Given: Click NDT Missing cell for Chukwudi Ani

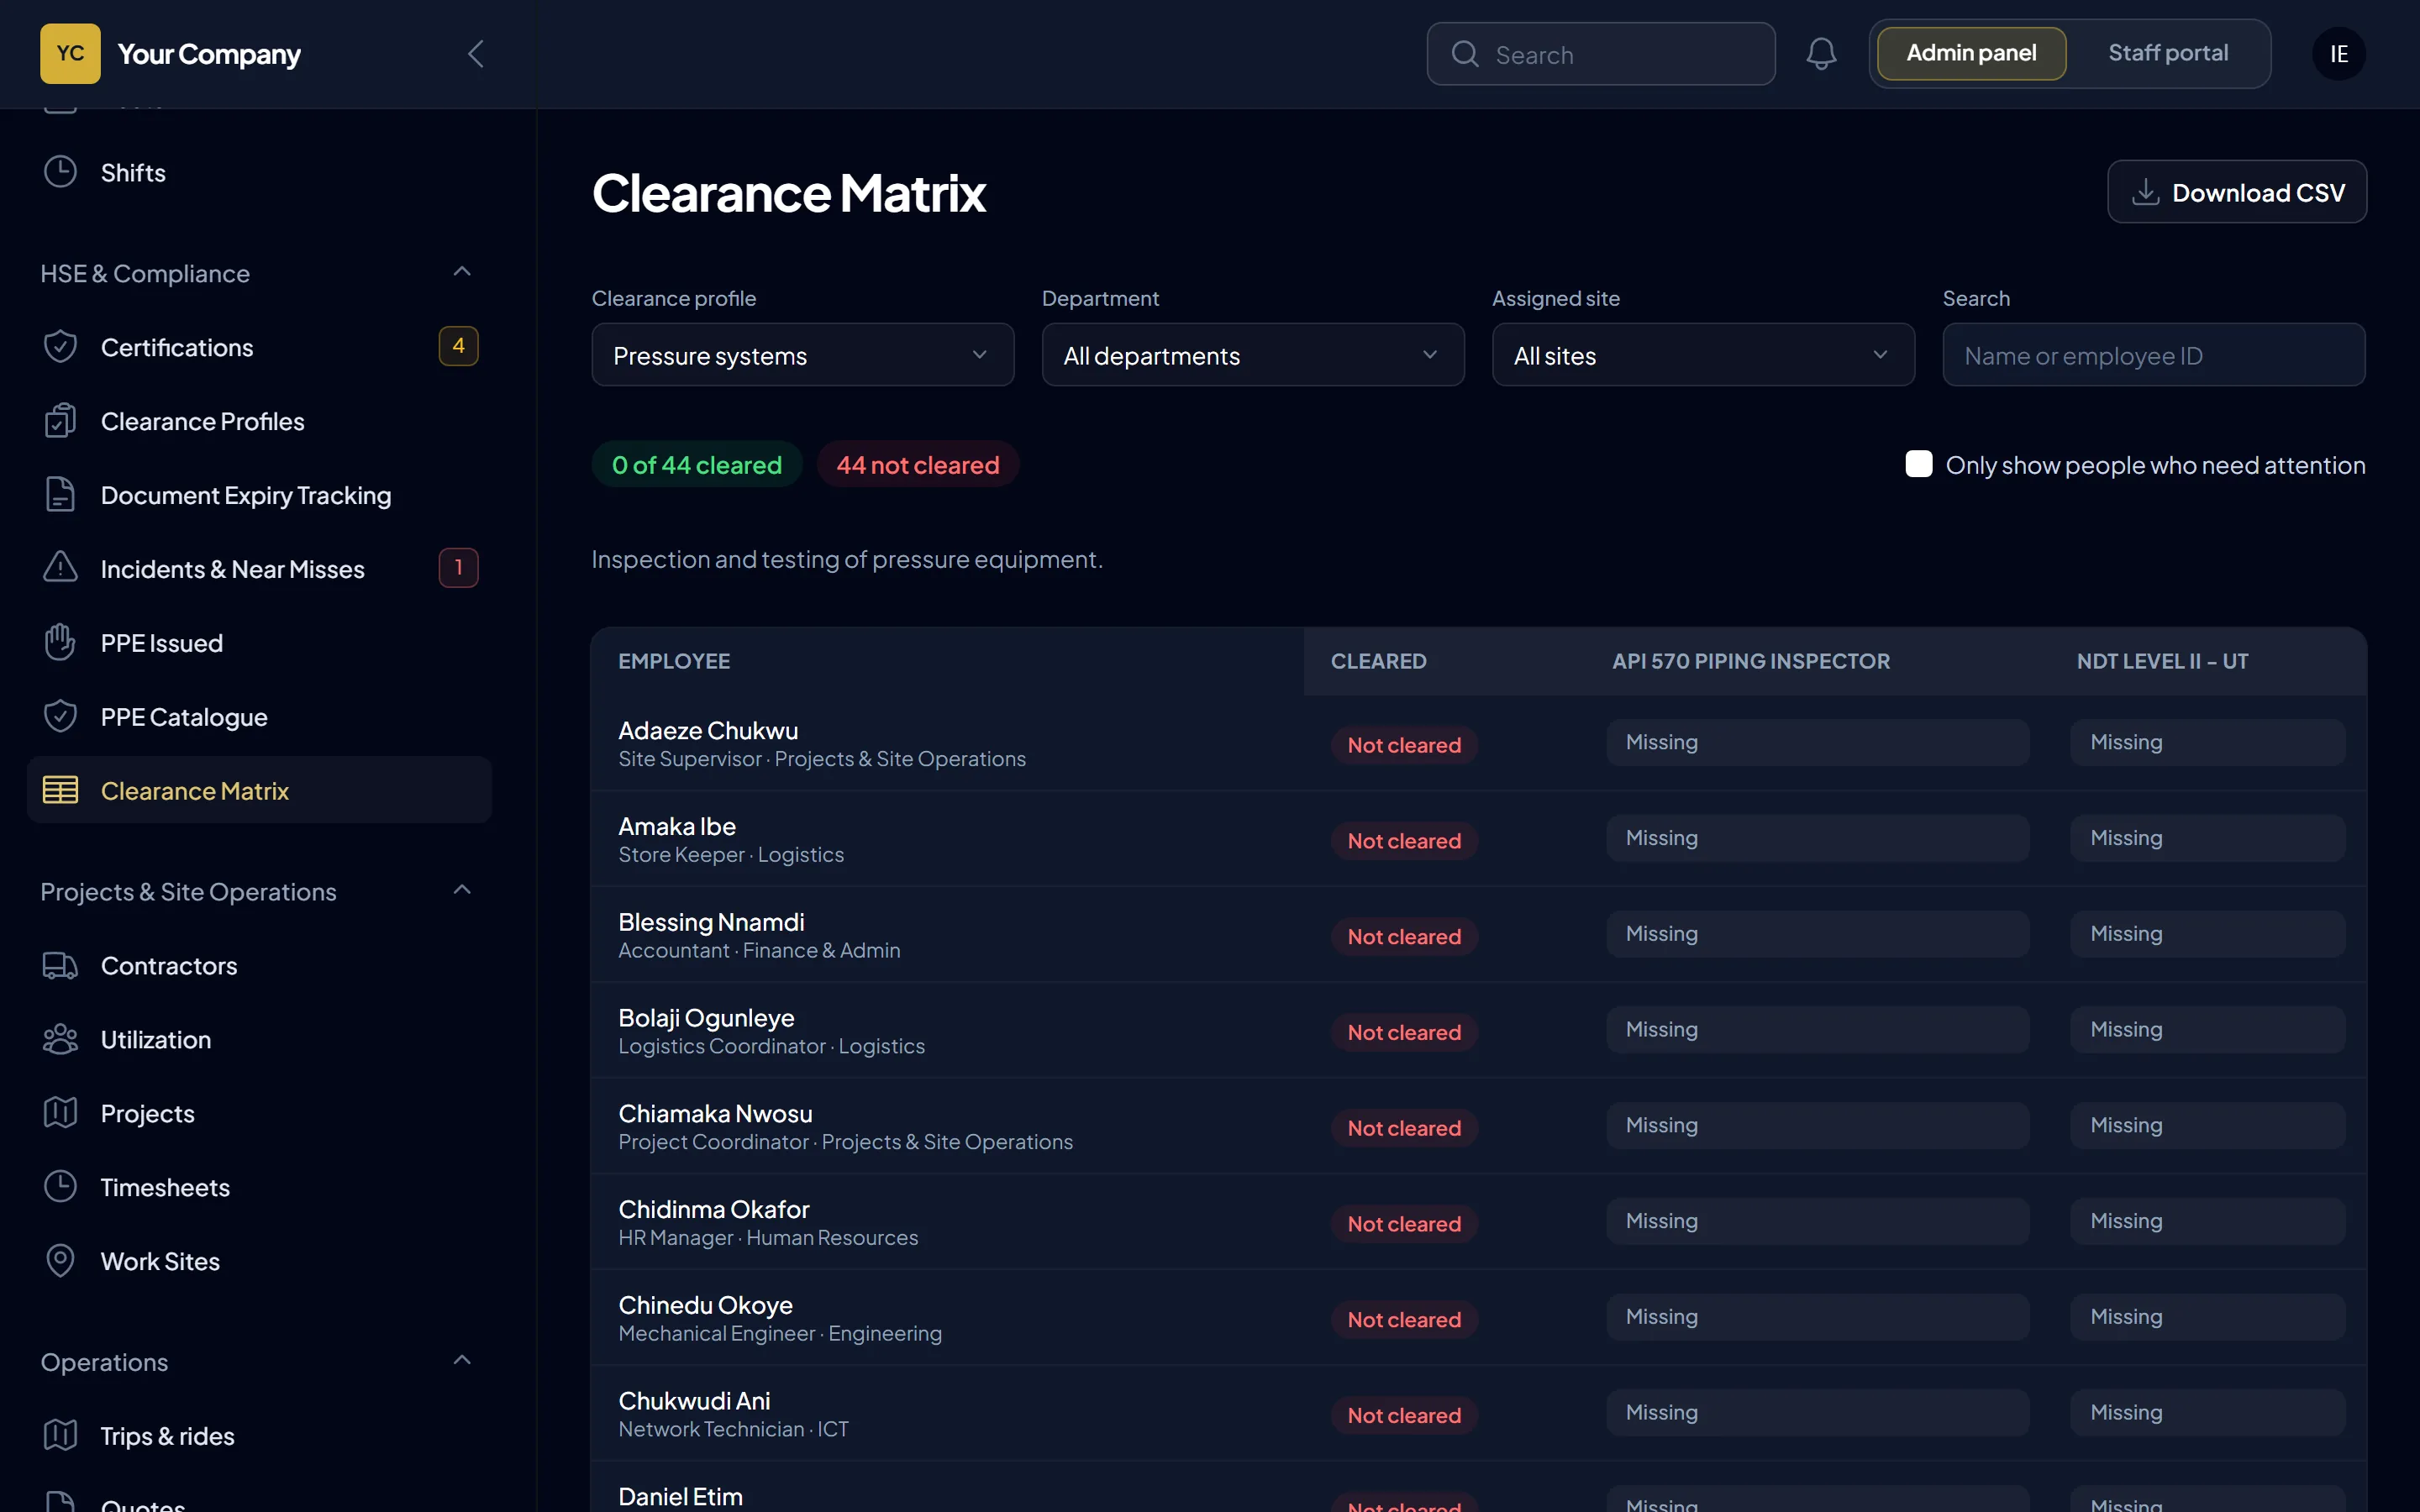Looking at the screenshot, I should tap(2207, 1412).
